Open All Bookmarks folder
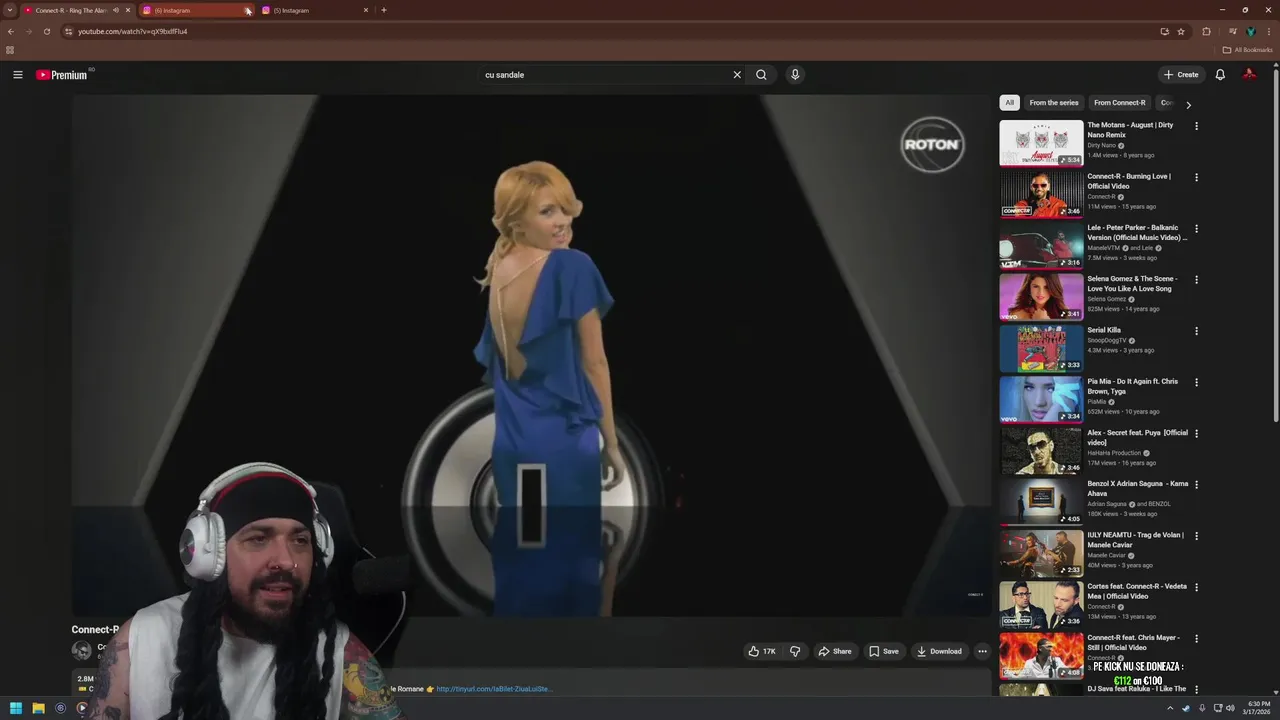The width and height of the screenshot is (1280, 720). pyautogui.click(x=1247, y=50)
